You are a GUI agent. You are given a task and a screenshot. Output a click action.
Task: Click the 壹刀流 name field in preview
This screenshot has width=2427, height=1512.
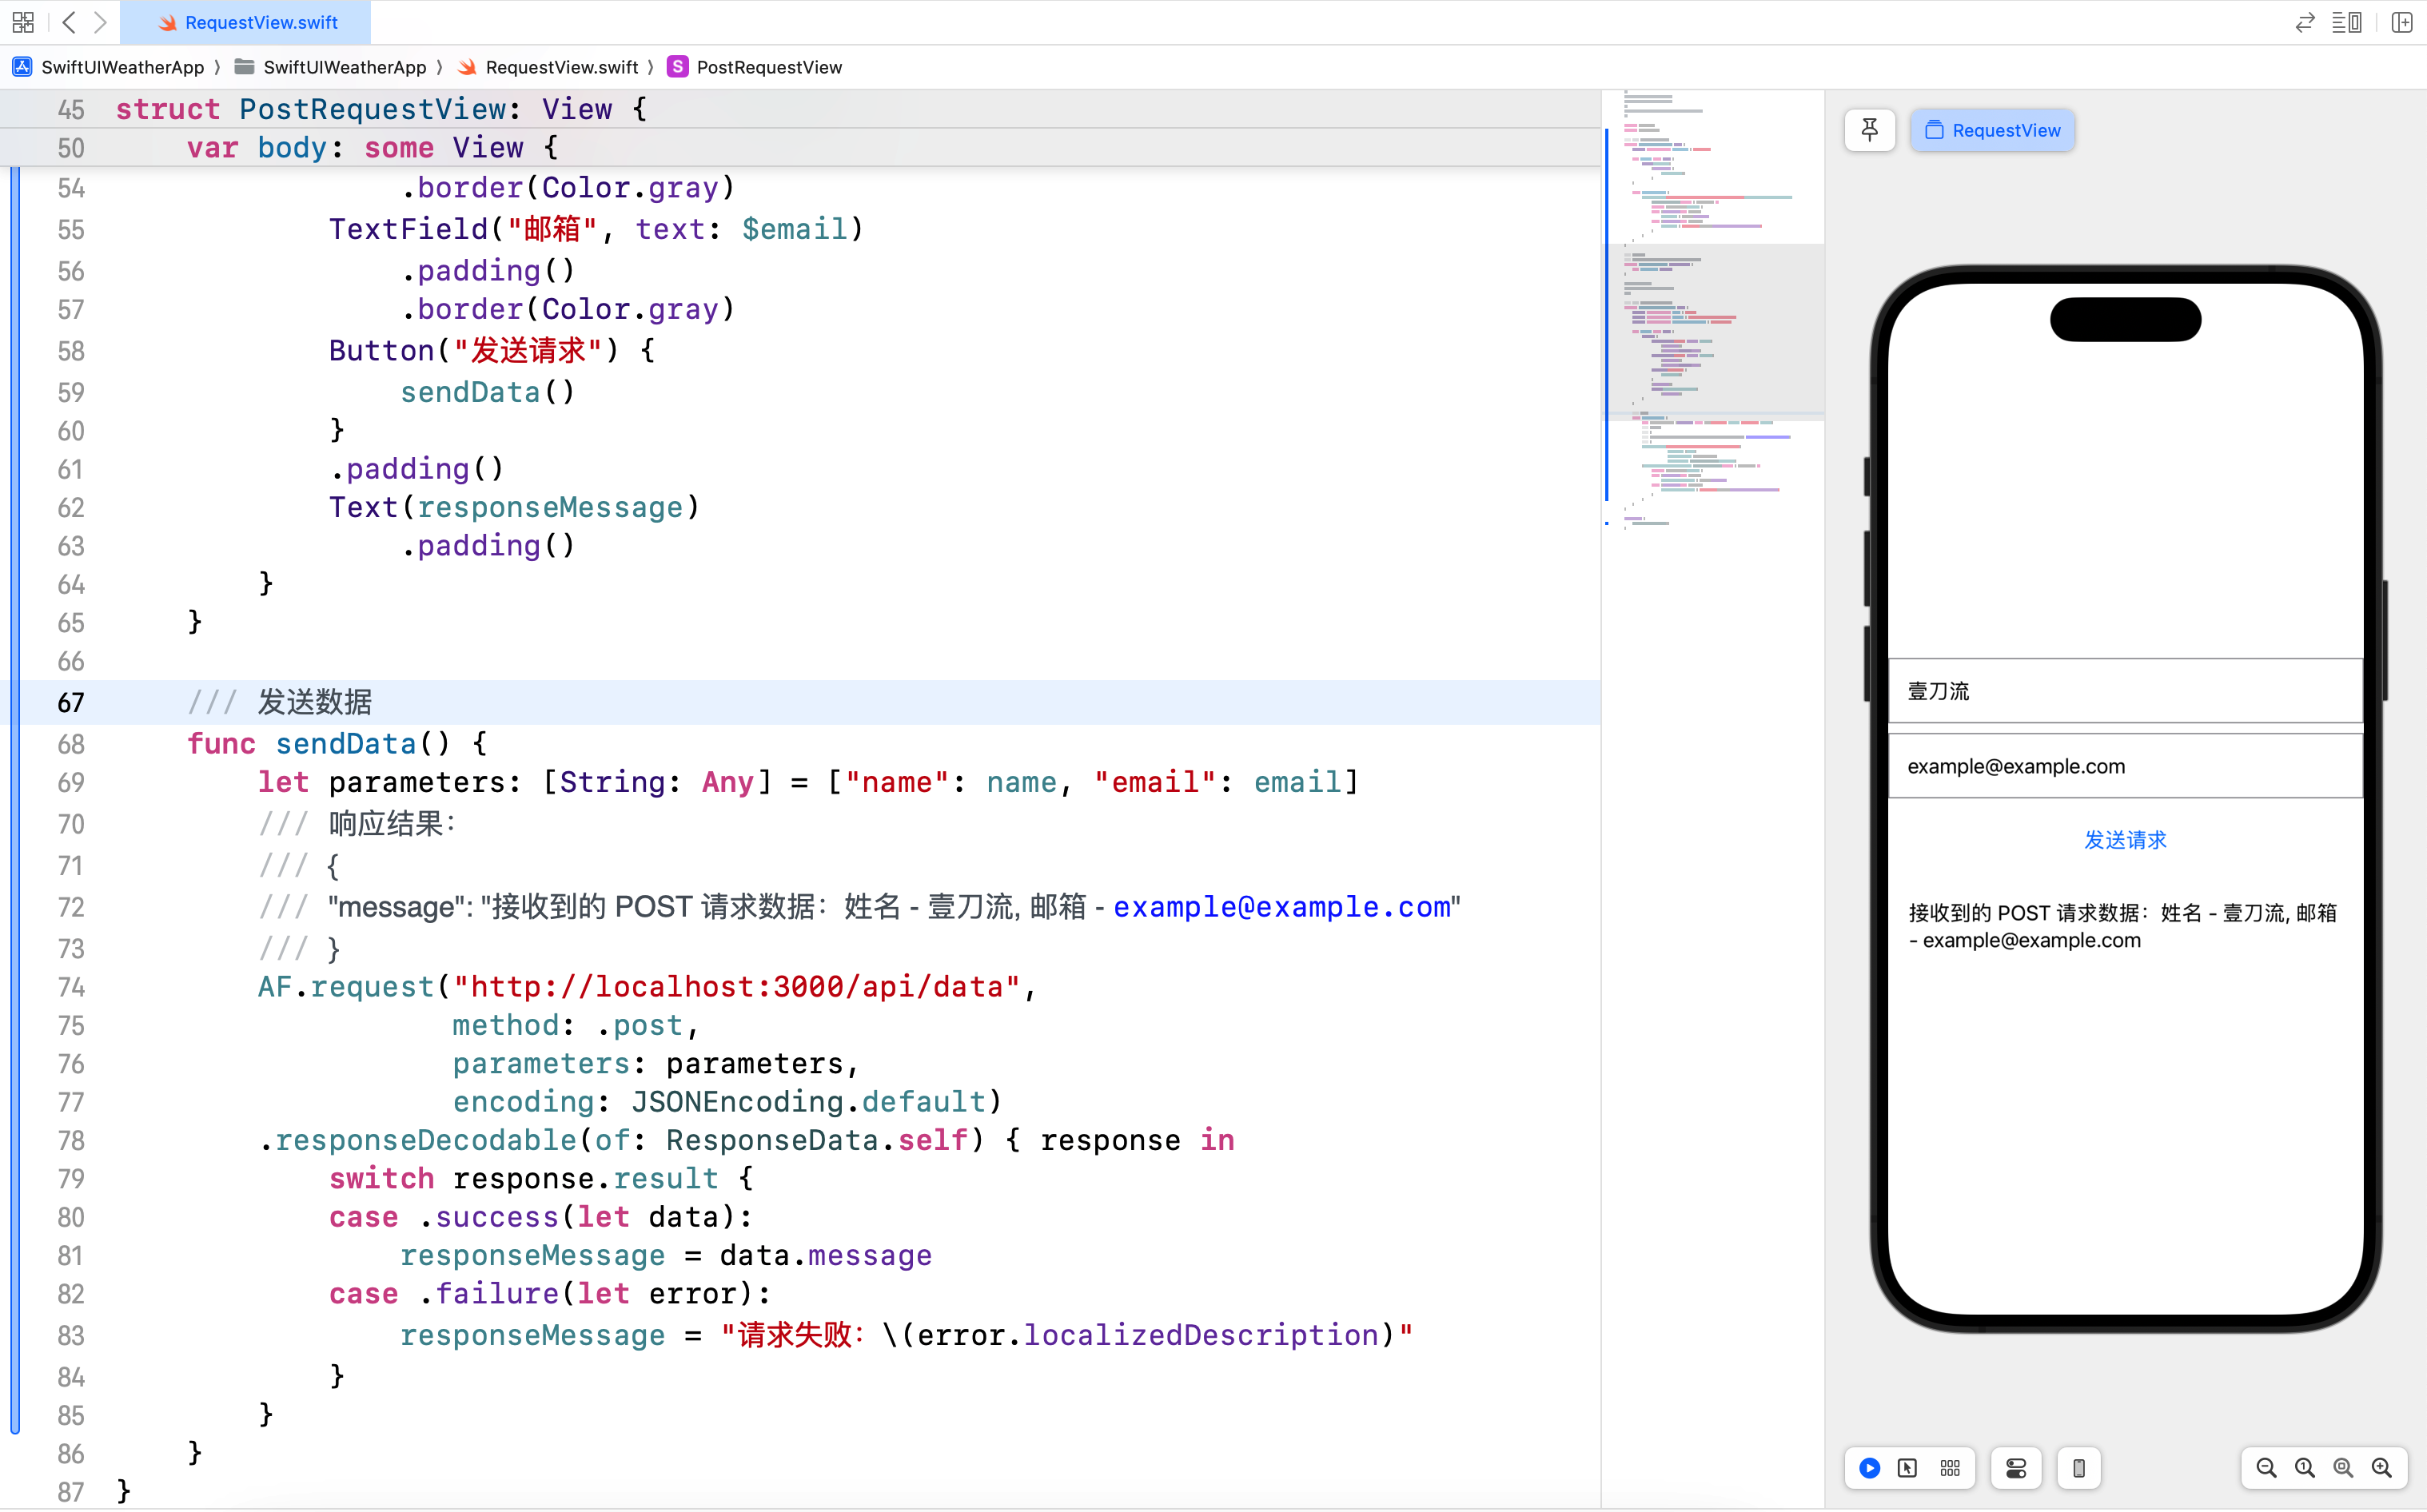2126,691
